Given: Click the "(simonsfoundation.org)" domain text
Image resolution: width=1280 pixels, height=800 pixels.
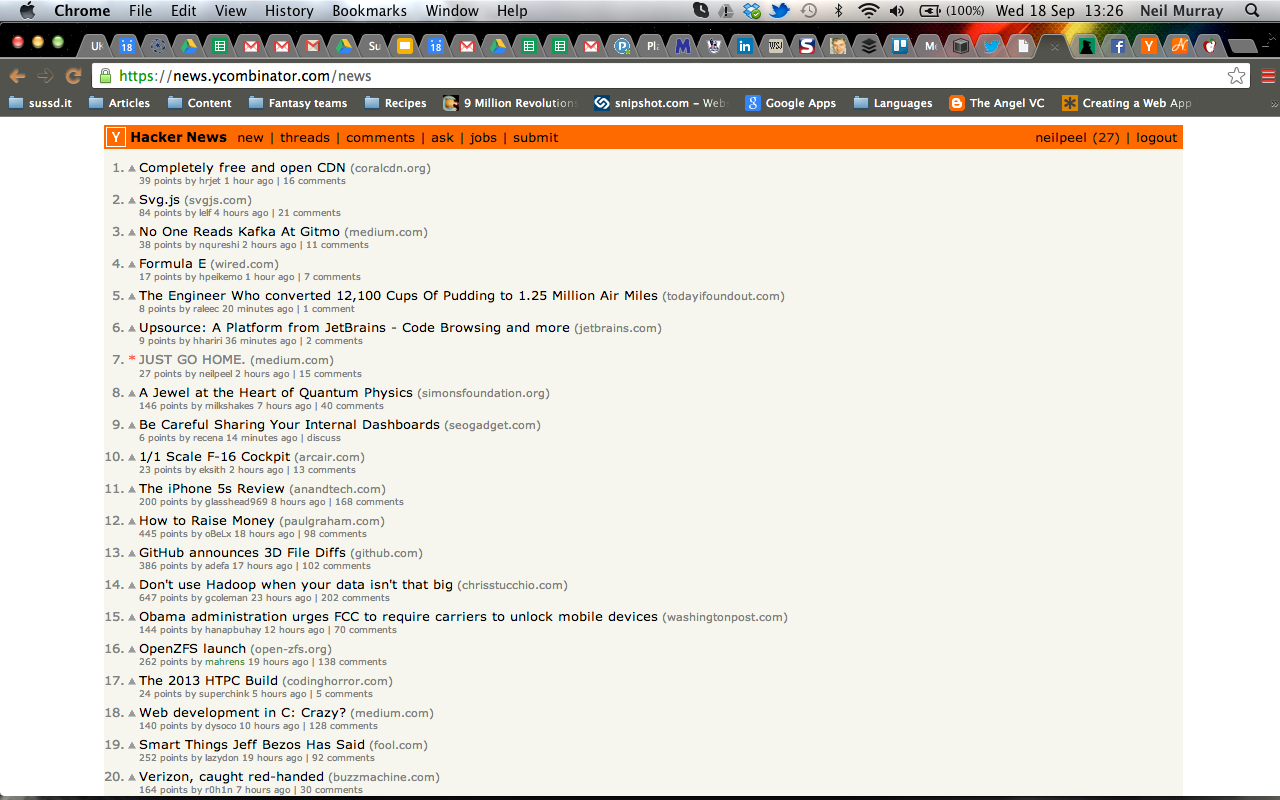Looking at the screenshot, I should [483, 393].
